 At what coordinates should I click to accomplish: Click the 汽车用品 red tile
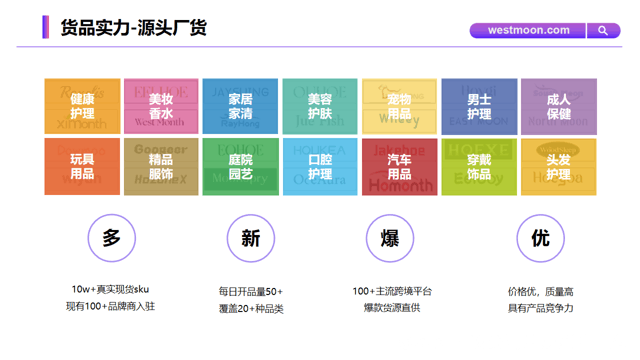point(400,167)
